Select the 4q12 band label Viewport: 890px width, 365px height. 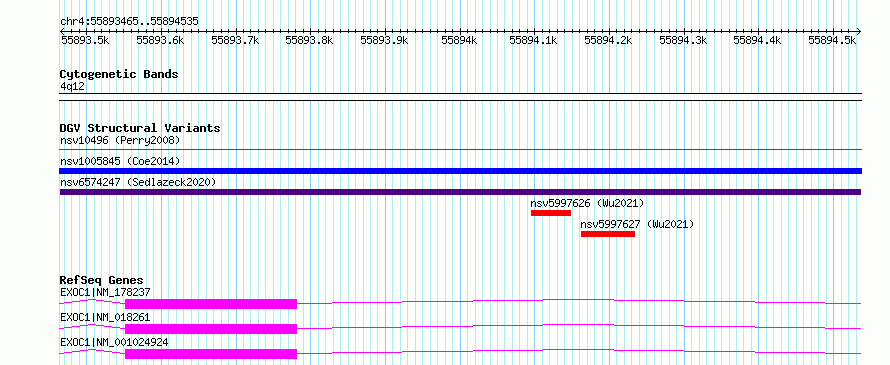(x=73, y=86)
